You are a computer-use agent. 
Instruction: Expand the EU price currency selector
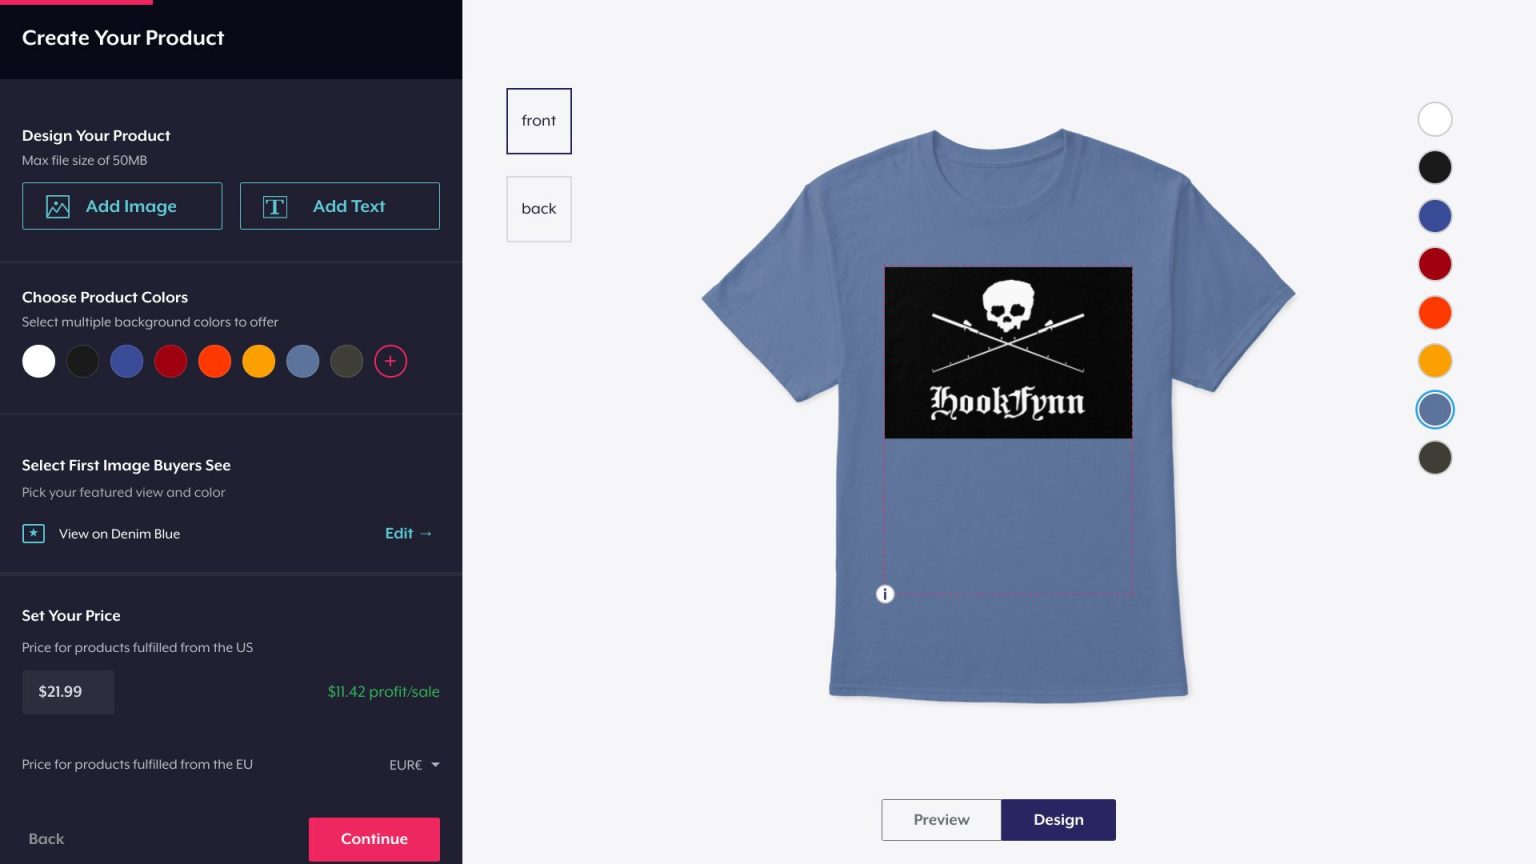pos(413,764)
